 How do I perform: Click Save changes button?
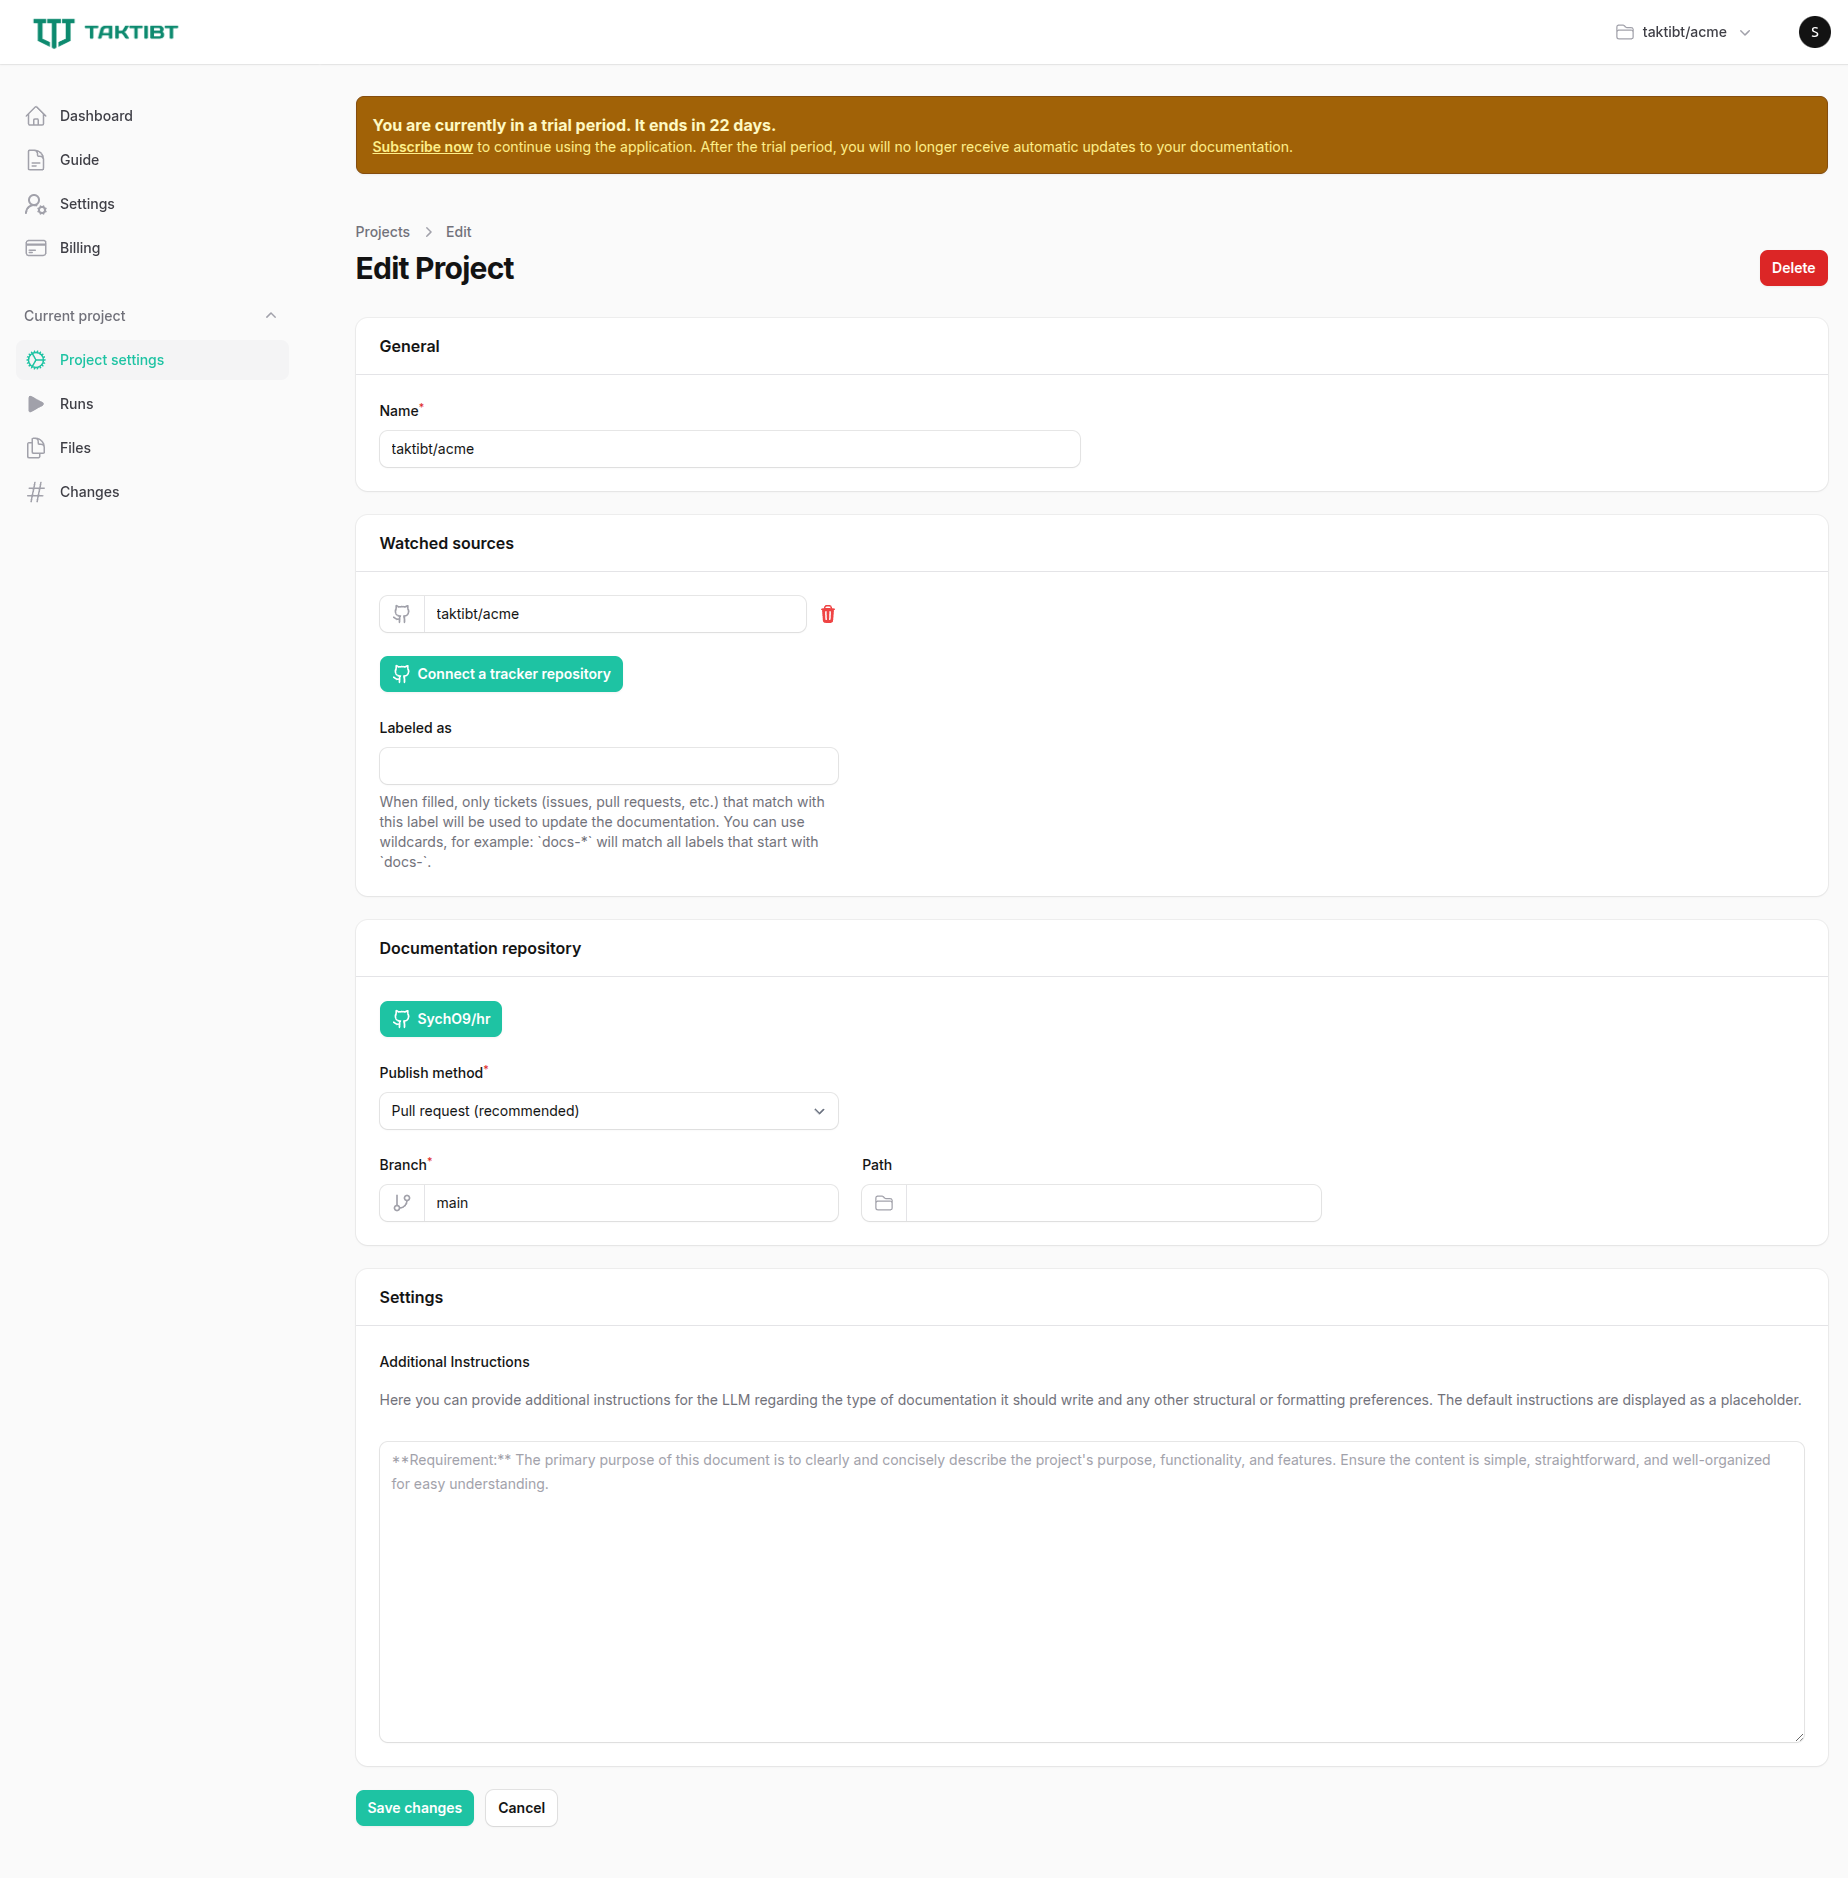click(414, 1808)
